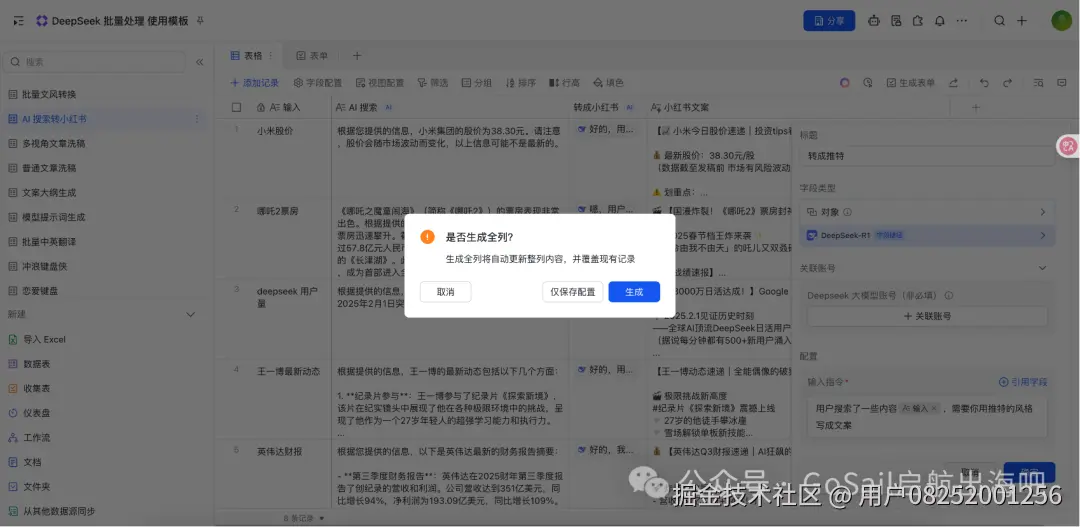Click the comment bubble icon in toolbar
This screenshot has height=527, width=1080.
coord(1061,83)
